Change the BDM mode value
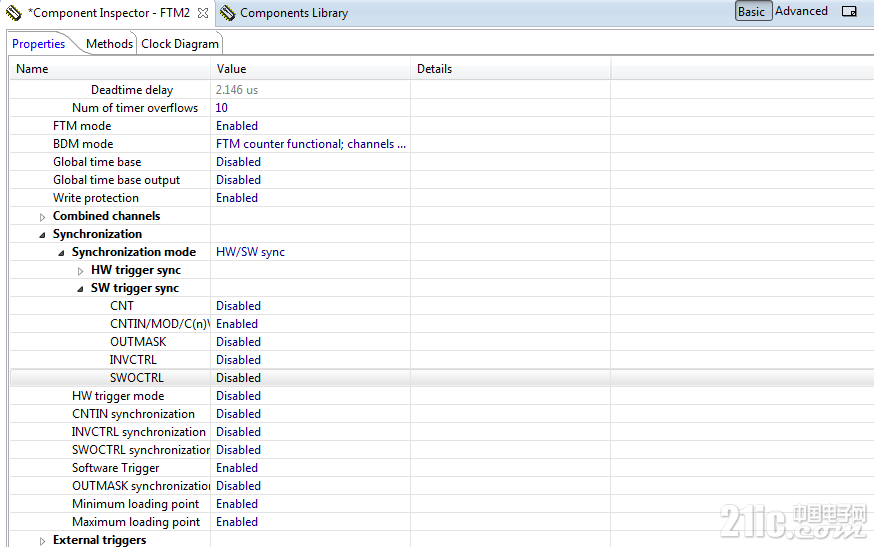The width and height of the screenshot is (874, 547). coord(310,144)
